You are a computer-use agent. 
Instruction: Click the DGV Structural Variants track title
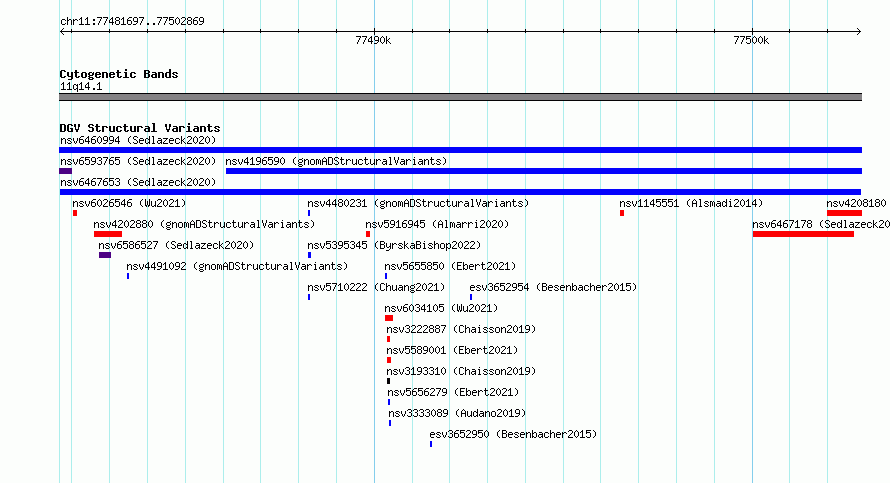pyautogui.click(x=140, y=128)
